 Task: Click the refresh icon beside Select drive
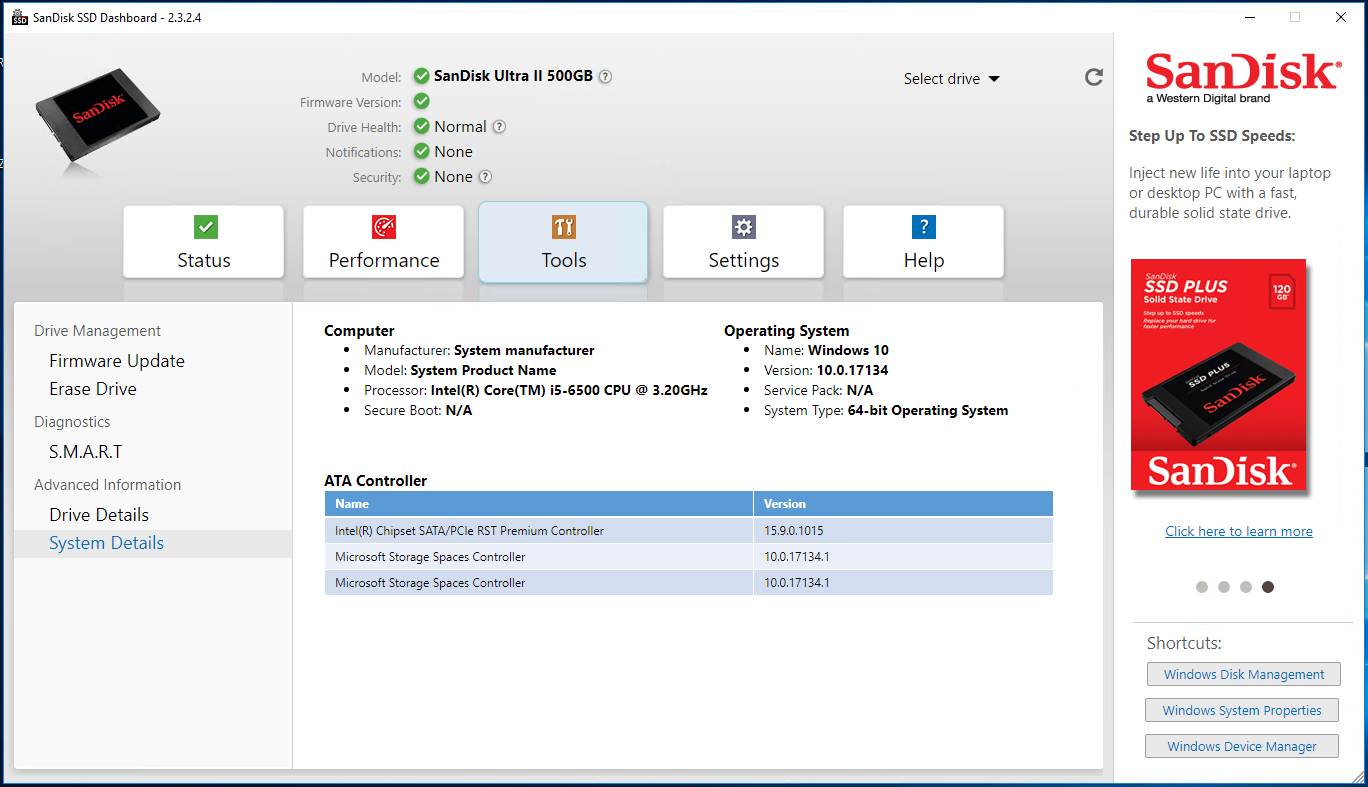pyautogui.click(x=1094, y=77)
